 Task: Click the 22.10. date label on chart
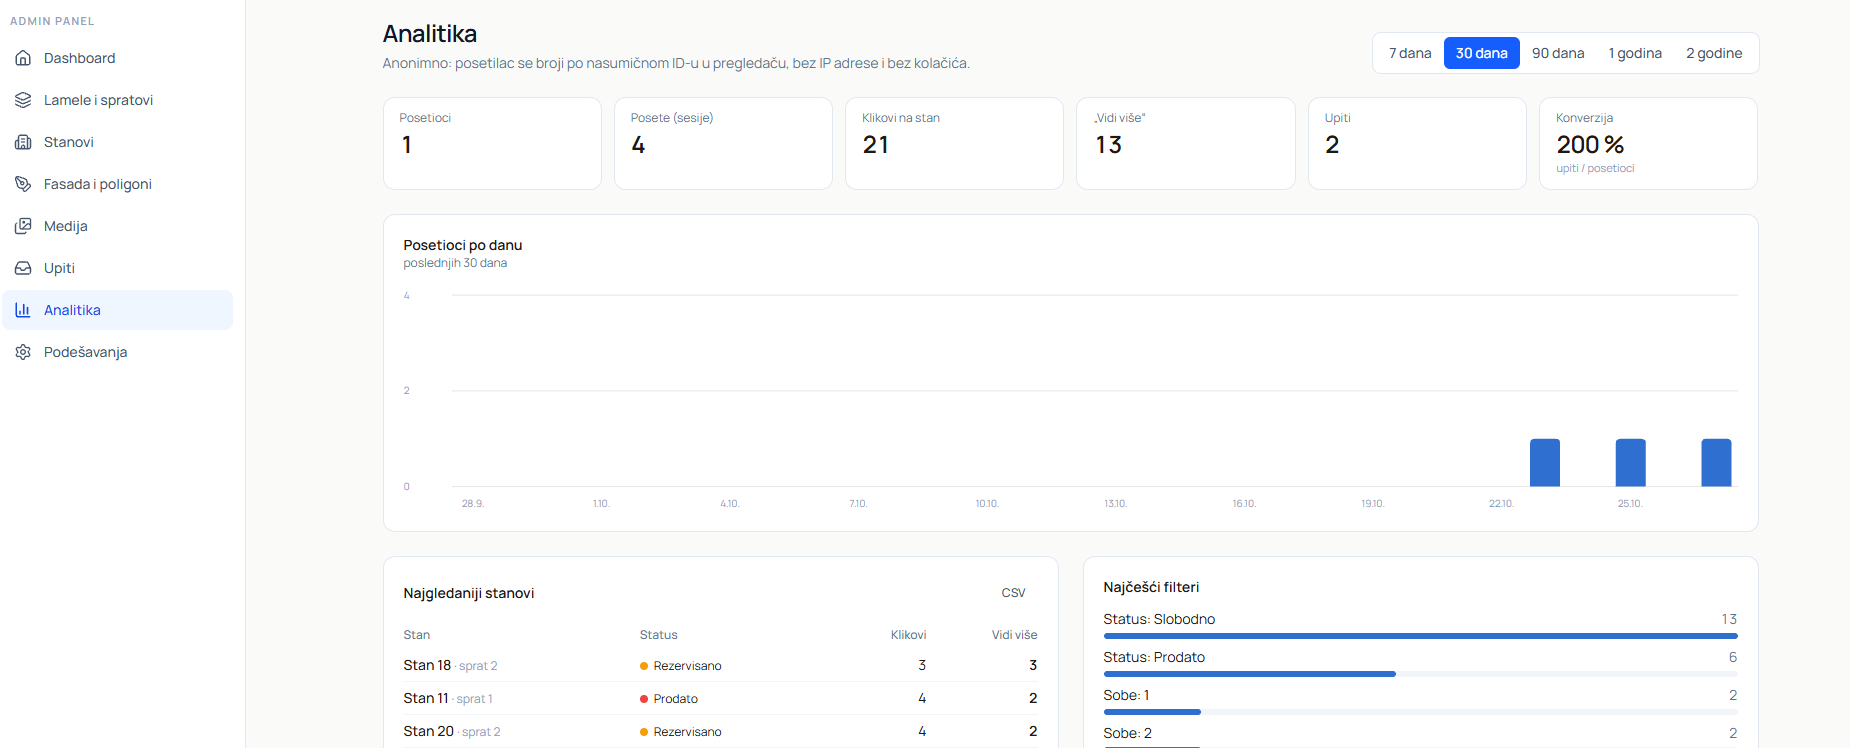(1501, 503)
